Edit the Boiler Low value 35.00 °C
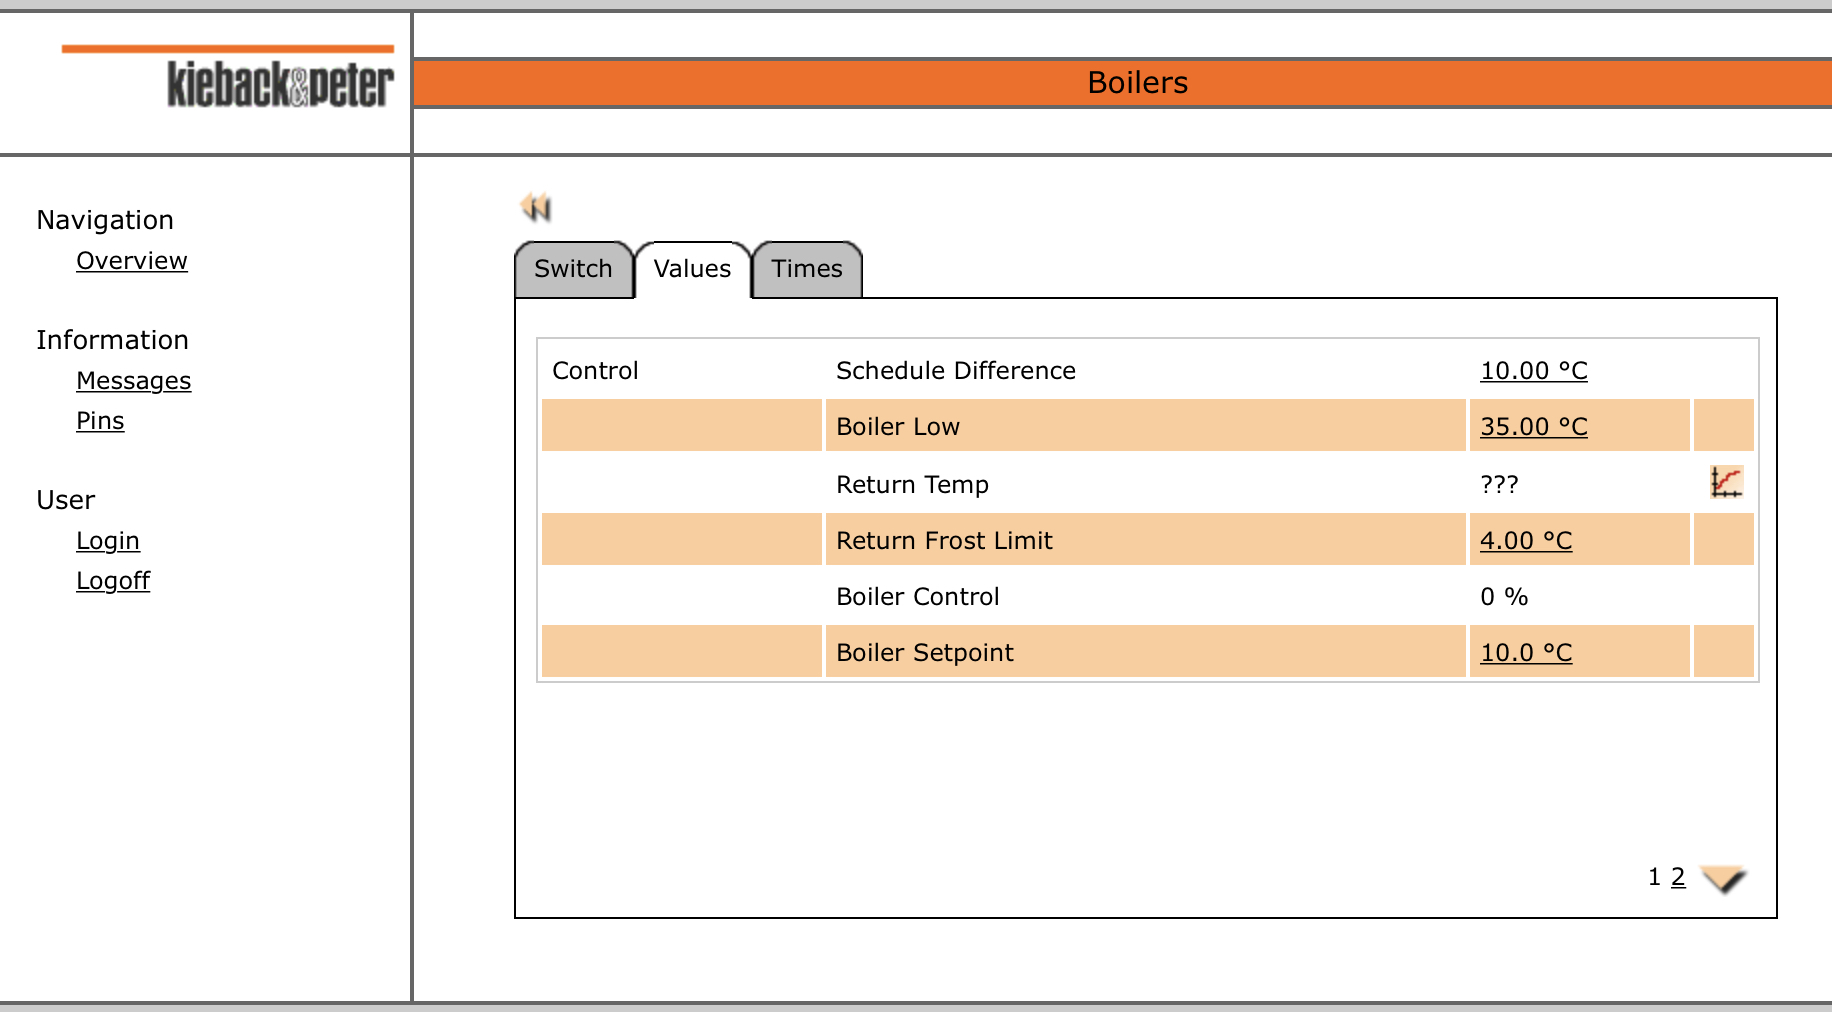This screenshot has height=1012, width=1832. point(1533,427)
